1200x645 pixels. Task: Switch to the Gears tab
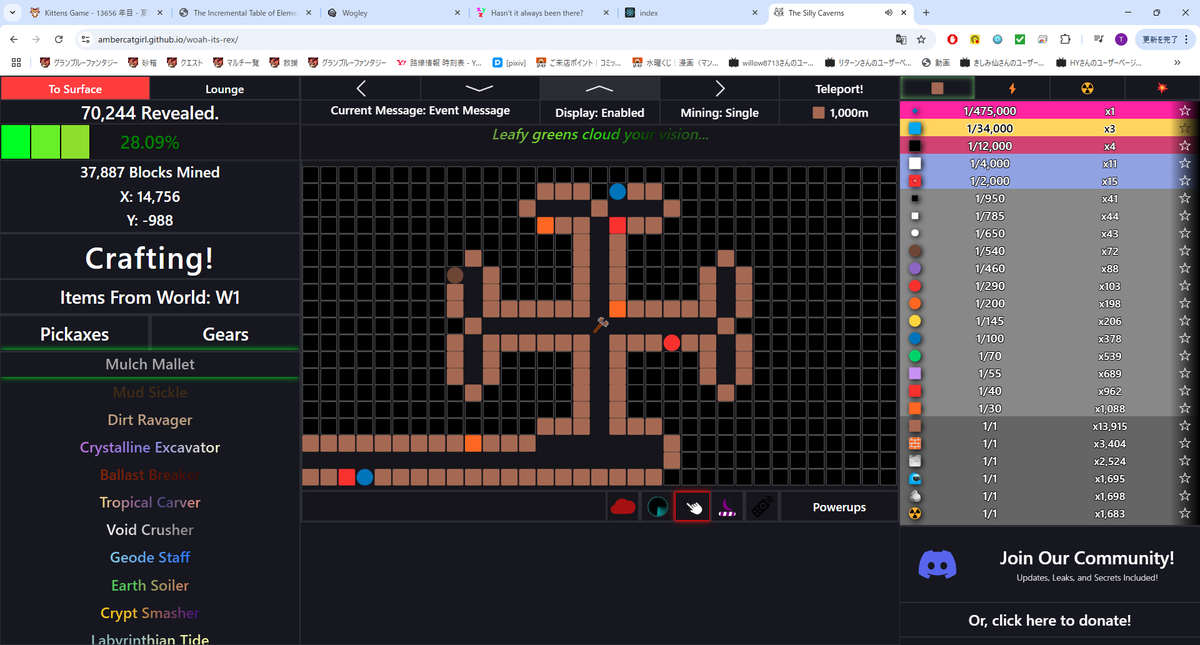tap(224, 333)
